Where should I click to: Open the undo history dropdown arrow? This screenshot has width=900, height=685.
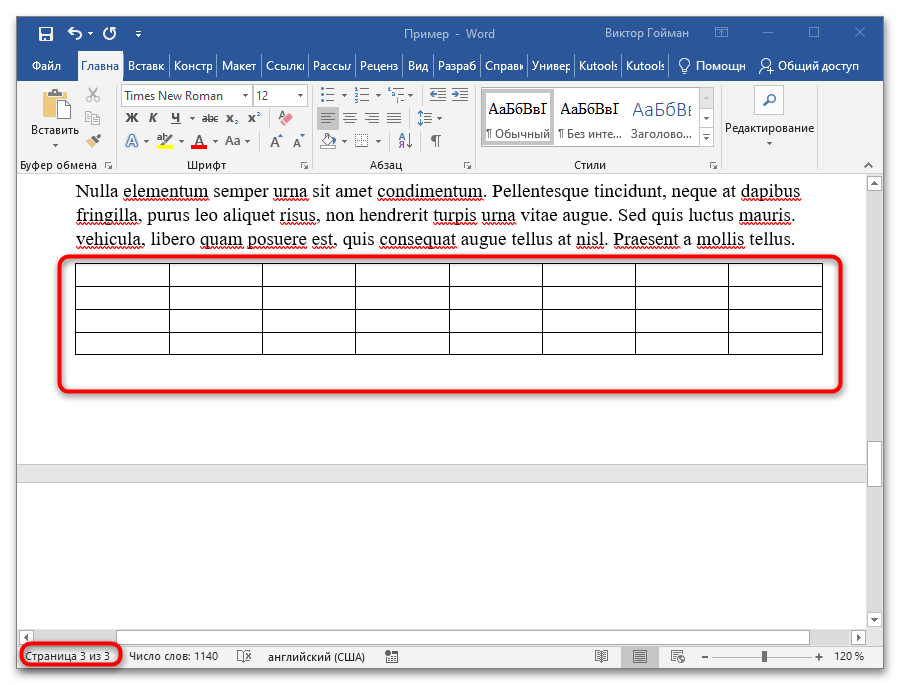point(91,34)
